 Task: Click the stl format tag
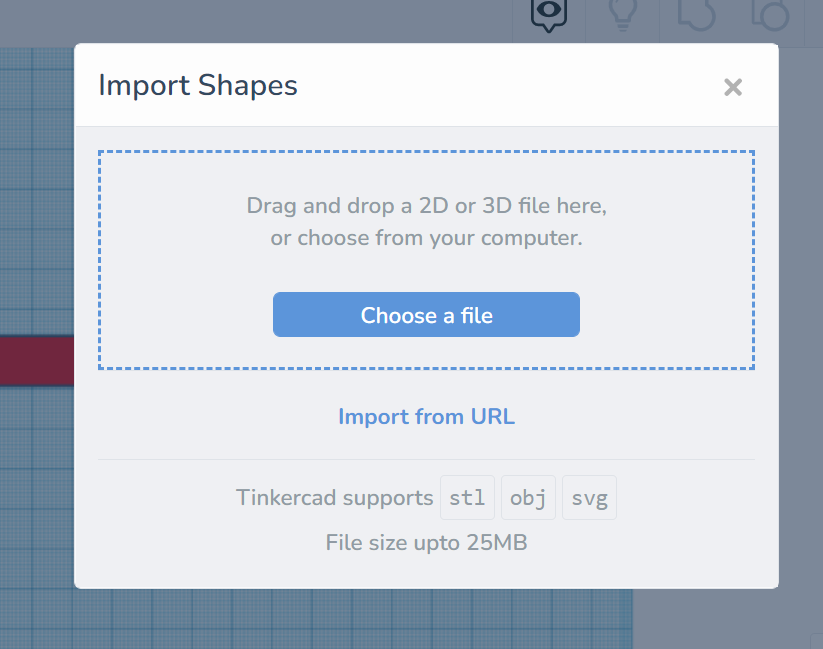[x=467, y=498]
